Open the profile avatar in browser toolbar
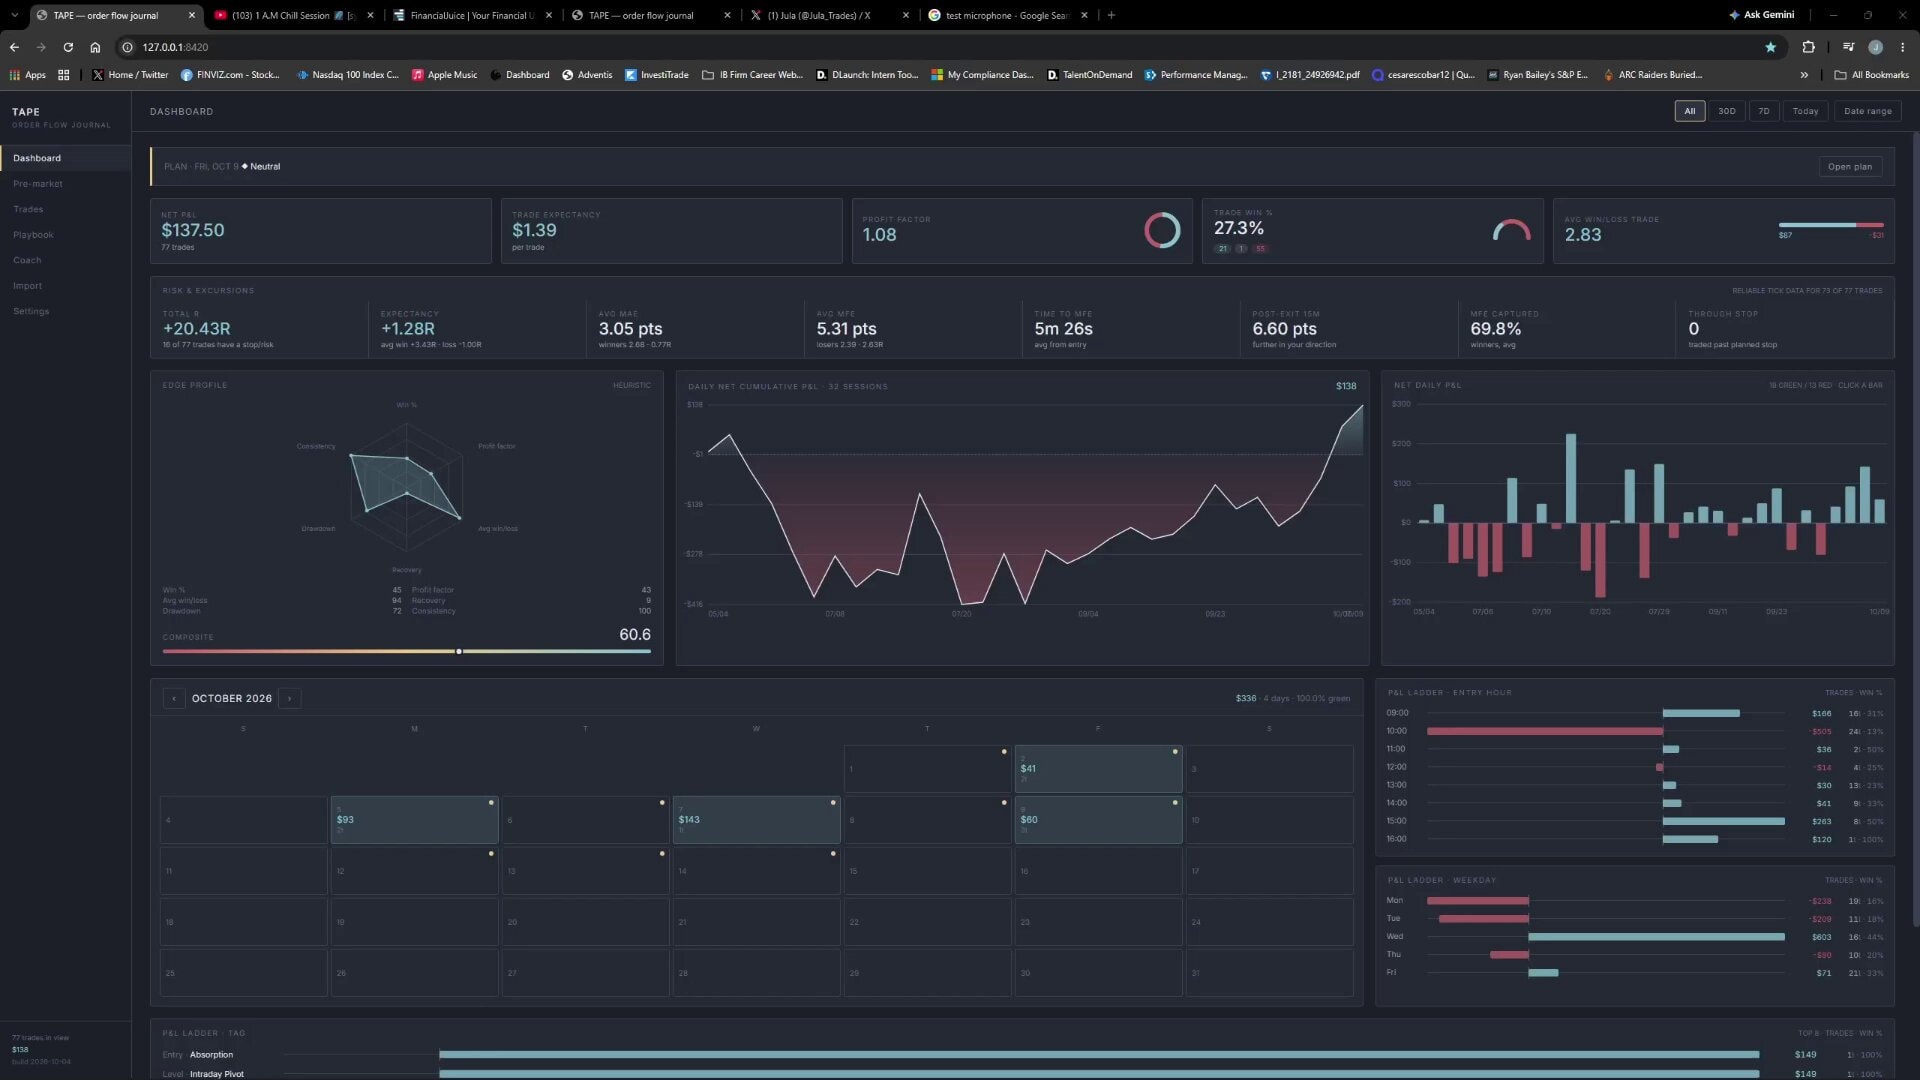Viewport: 1920px width, 1080px height. (x=1875, y=47)
